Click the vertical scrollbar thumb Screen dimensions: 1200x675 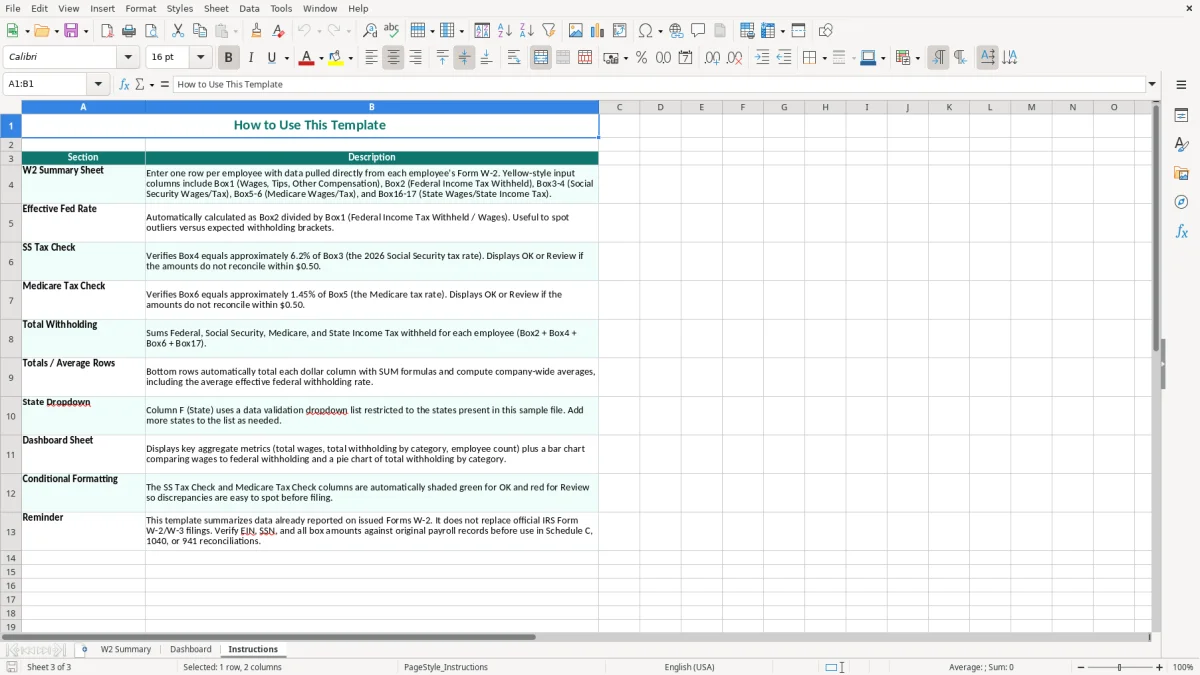(x=1156, y=228)
